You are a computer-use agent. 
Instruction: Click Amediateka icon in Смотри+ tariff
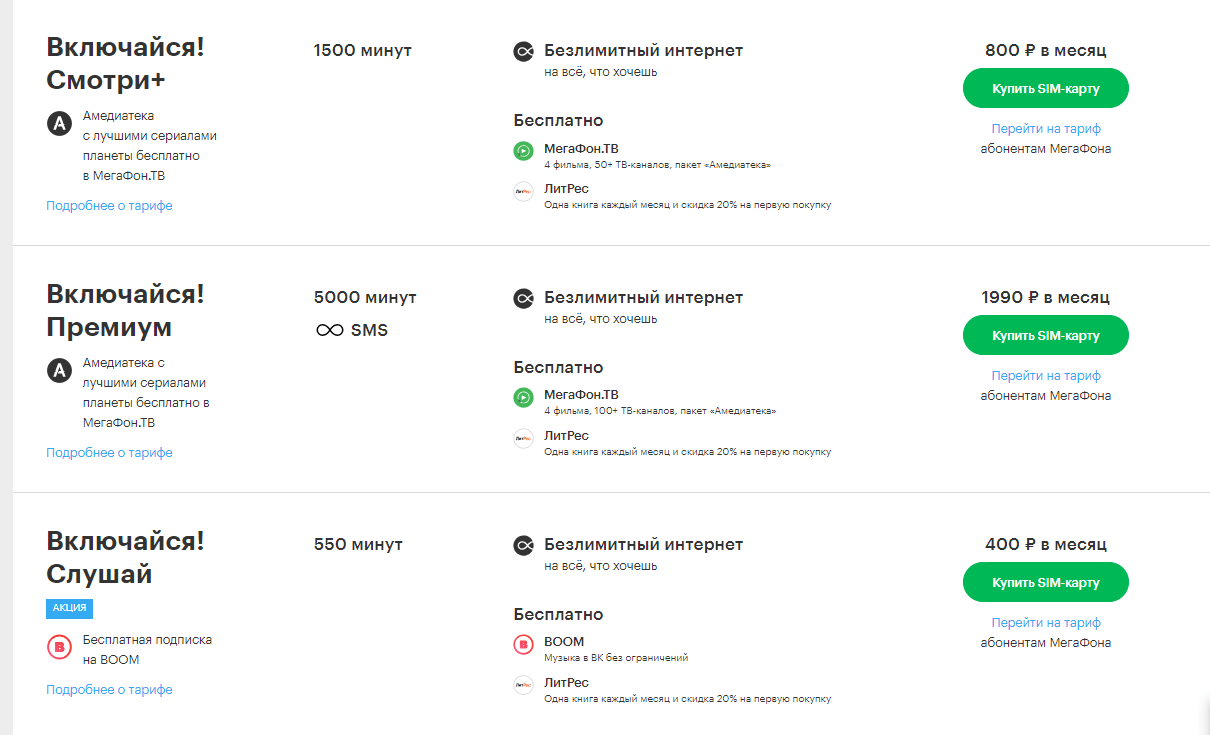(x=59, y=124)
